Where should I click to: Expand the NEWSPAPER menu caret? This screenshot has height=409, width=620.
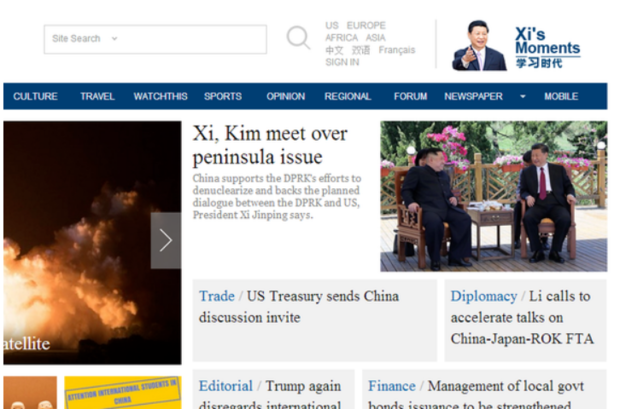(x=523, y=97)
